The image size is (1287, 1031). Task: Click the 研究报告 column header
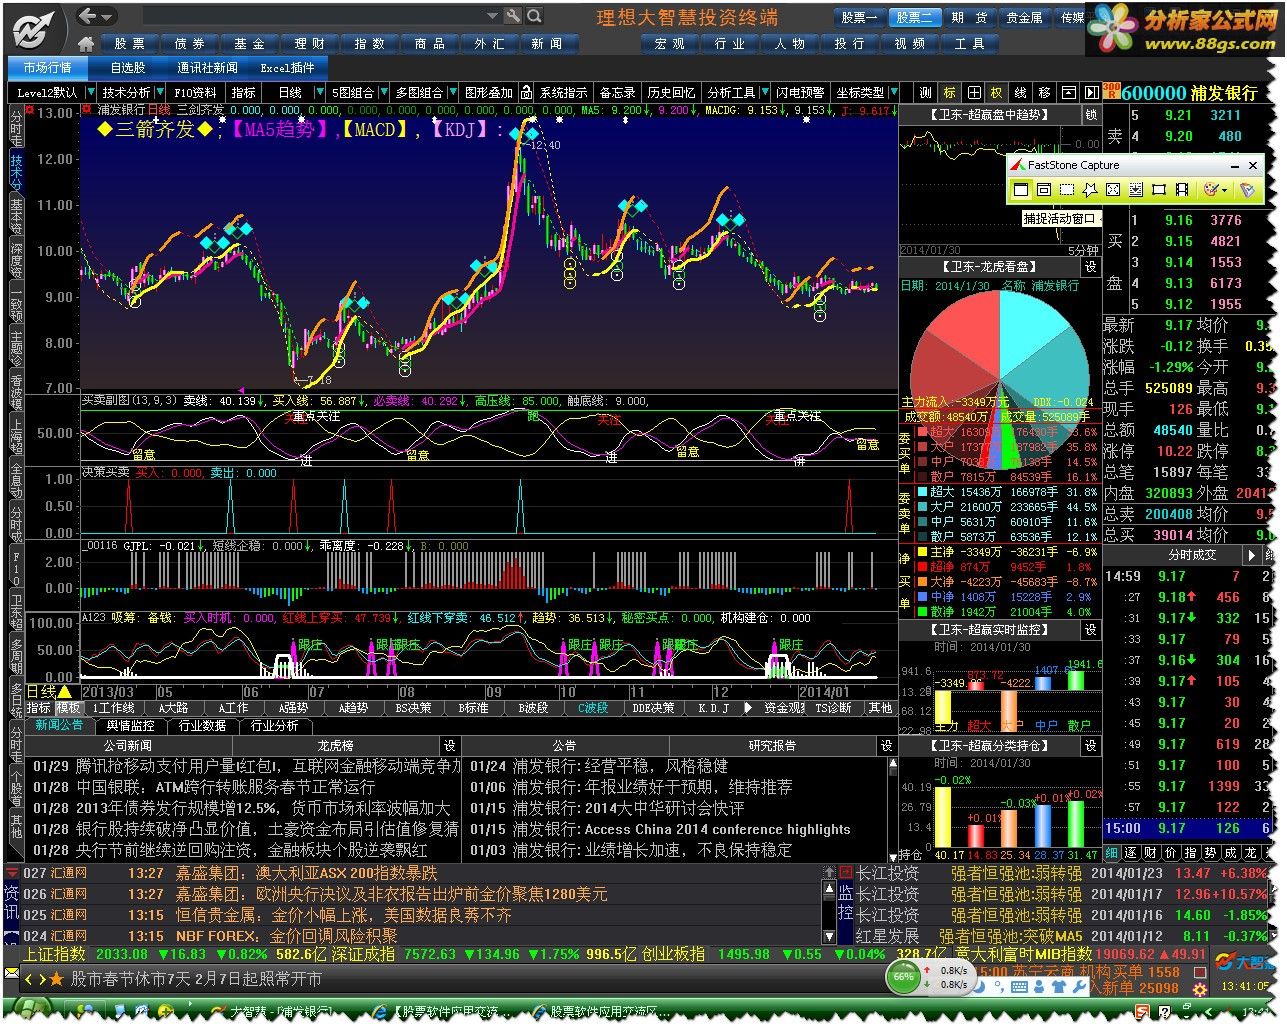[773, 745]
